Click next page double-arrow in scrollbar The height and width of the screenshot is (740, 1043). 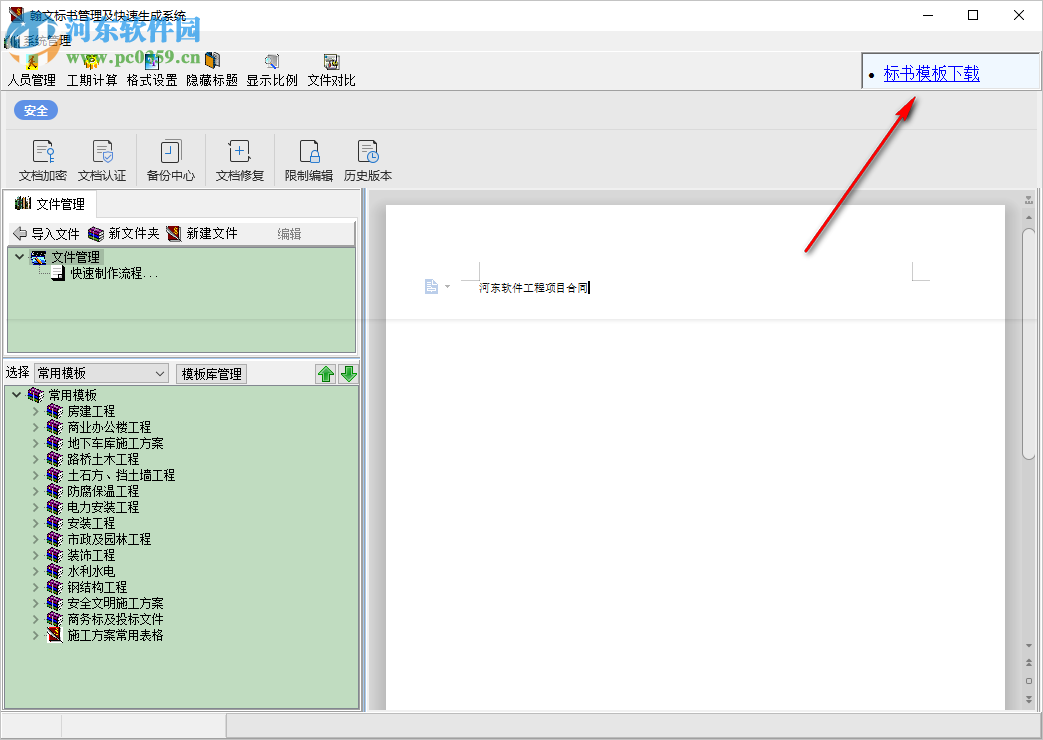tap(1028, 699)
